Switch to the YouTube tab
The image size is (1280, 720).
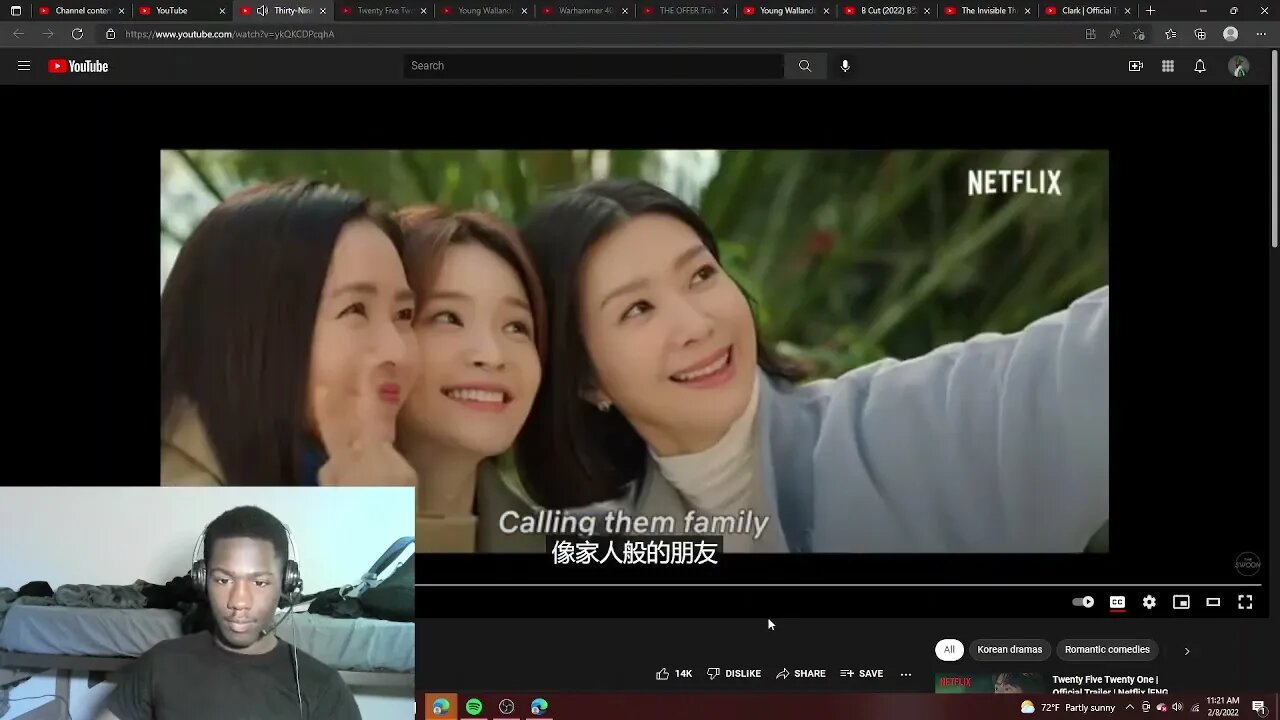point(182,10)
